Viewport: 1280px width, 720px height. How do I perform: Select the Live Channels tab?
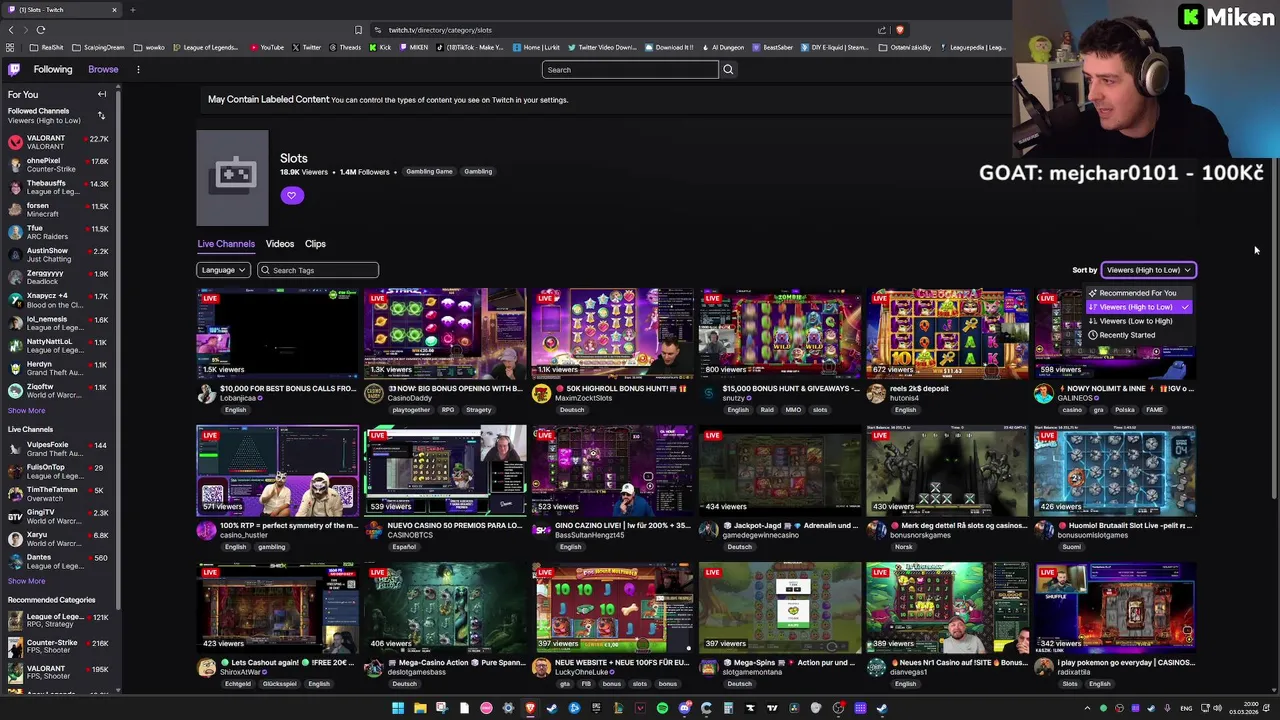coord(226,244)
